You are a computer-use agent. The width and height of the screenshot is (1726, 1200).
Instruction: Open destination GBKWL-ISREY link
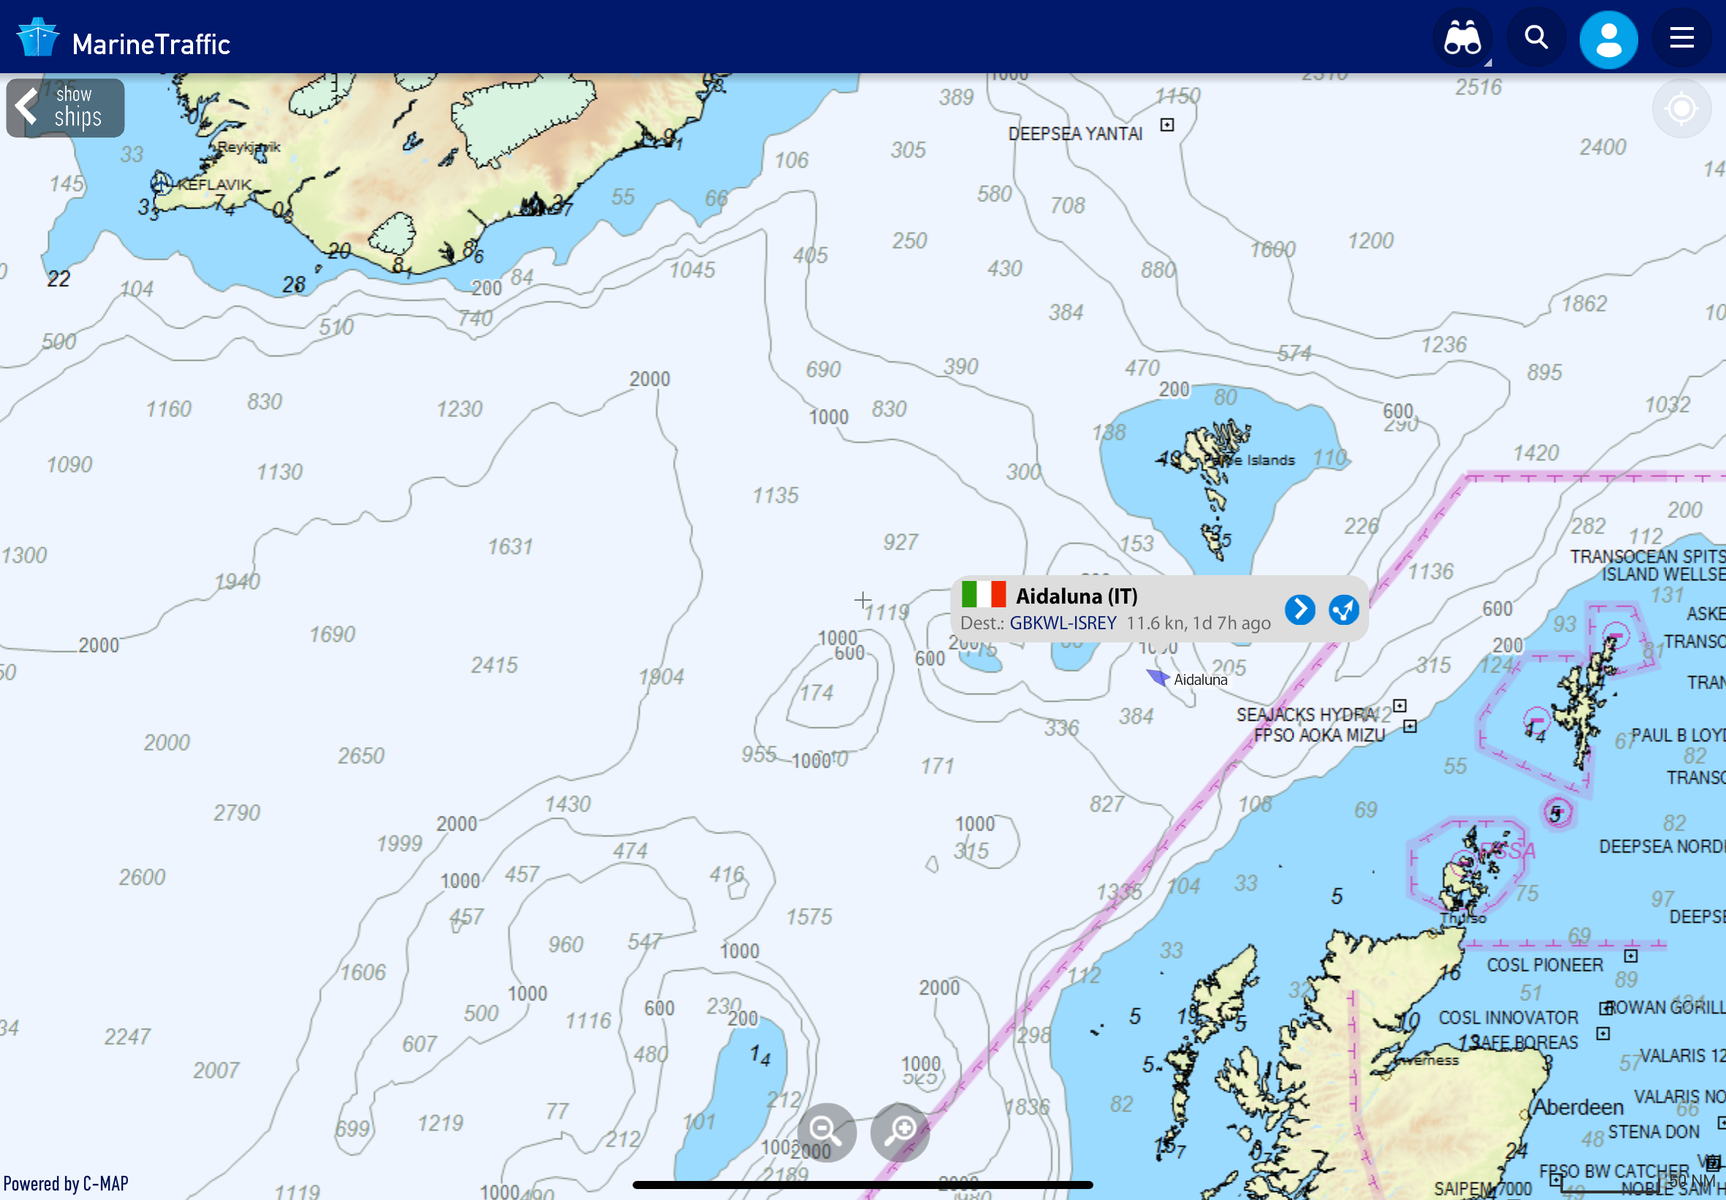[1063, 623]
